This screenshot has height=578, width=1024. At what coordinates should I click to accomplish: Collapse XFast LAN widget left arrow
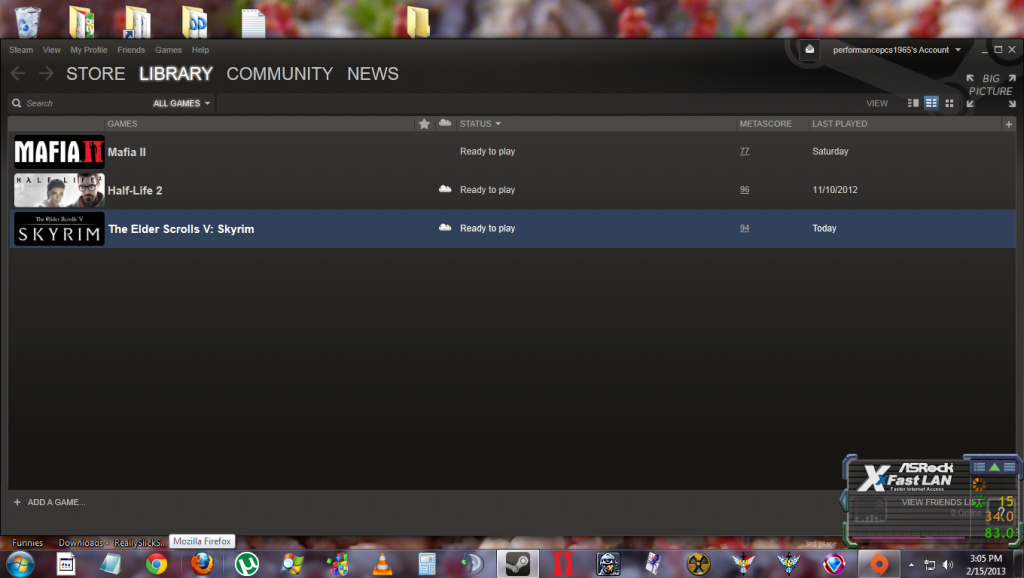pyautogui.click(x=842, y=502)
